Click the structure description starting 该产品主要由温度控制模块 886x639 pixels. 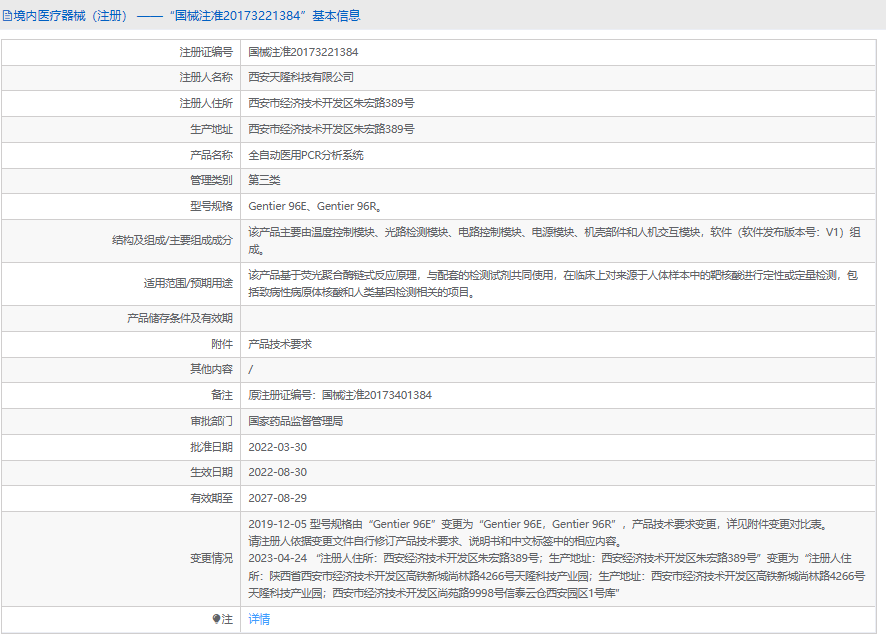point(554,241)
